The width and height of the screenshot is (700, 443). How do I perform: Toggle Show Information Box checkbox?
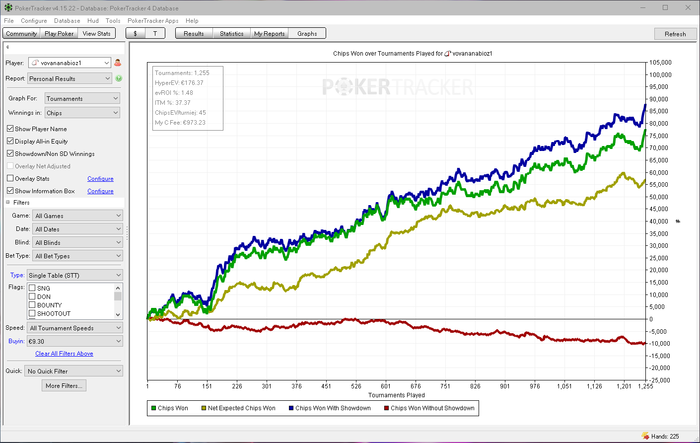click(10, 191)
